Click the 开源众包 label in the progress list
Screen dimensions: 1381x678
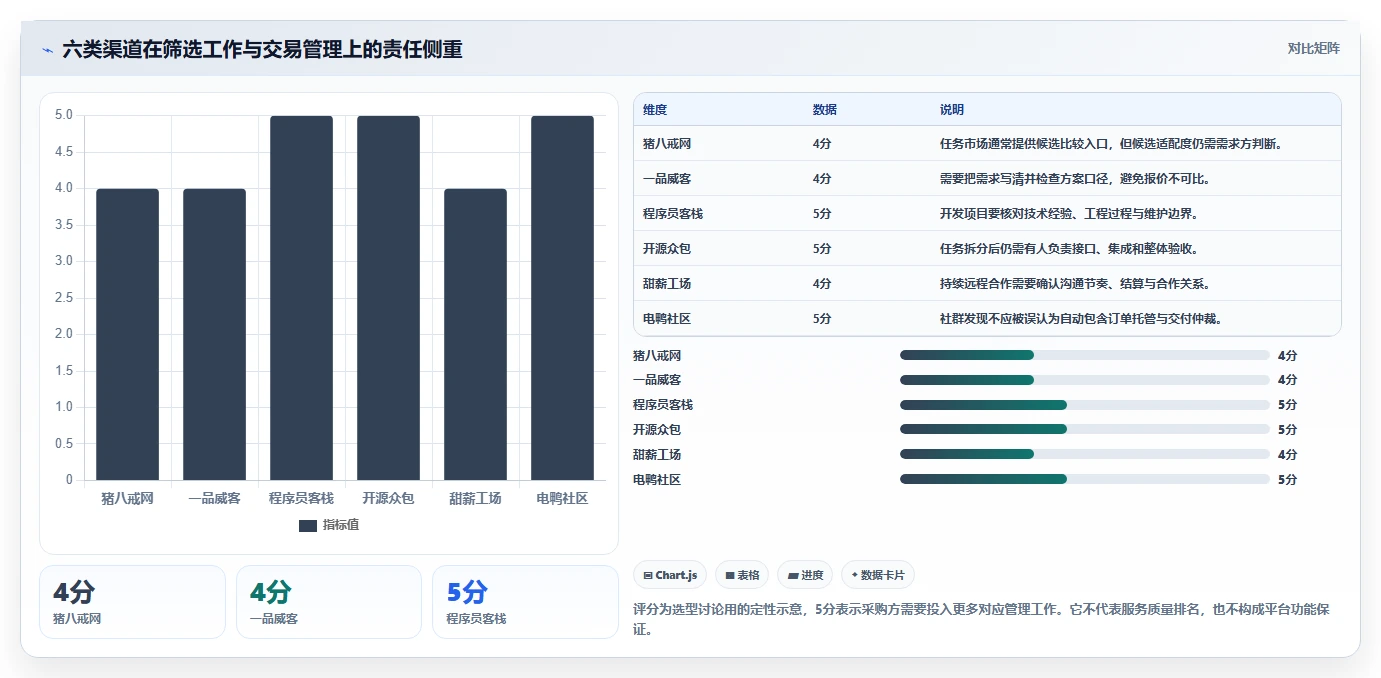pos(657,429)
